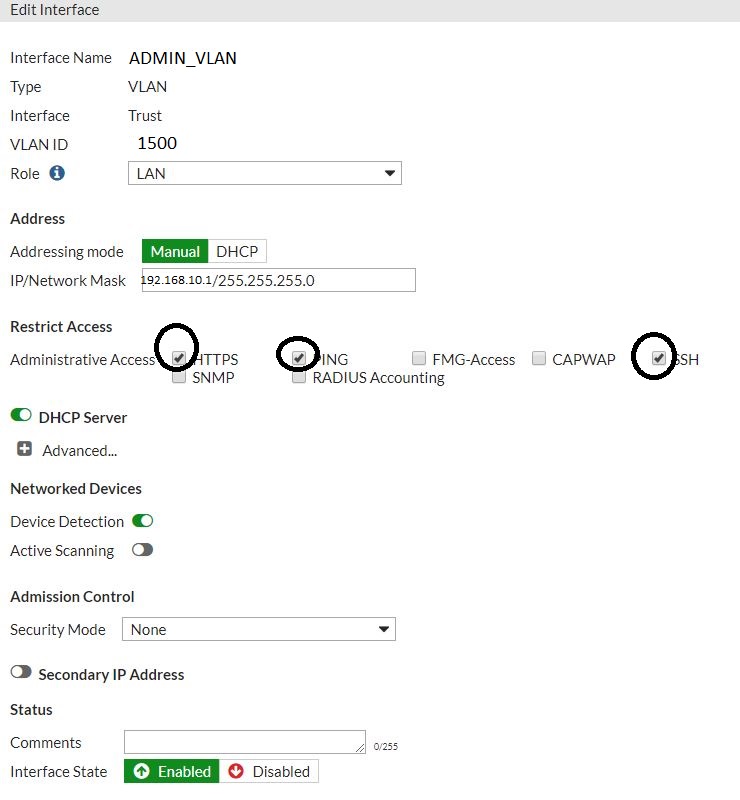Switch addressing mode to DHCP
740x800 pixels.
(x=237, y=251)
